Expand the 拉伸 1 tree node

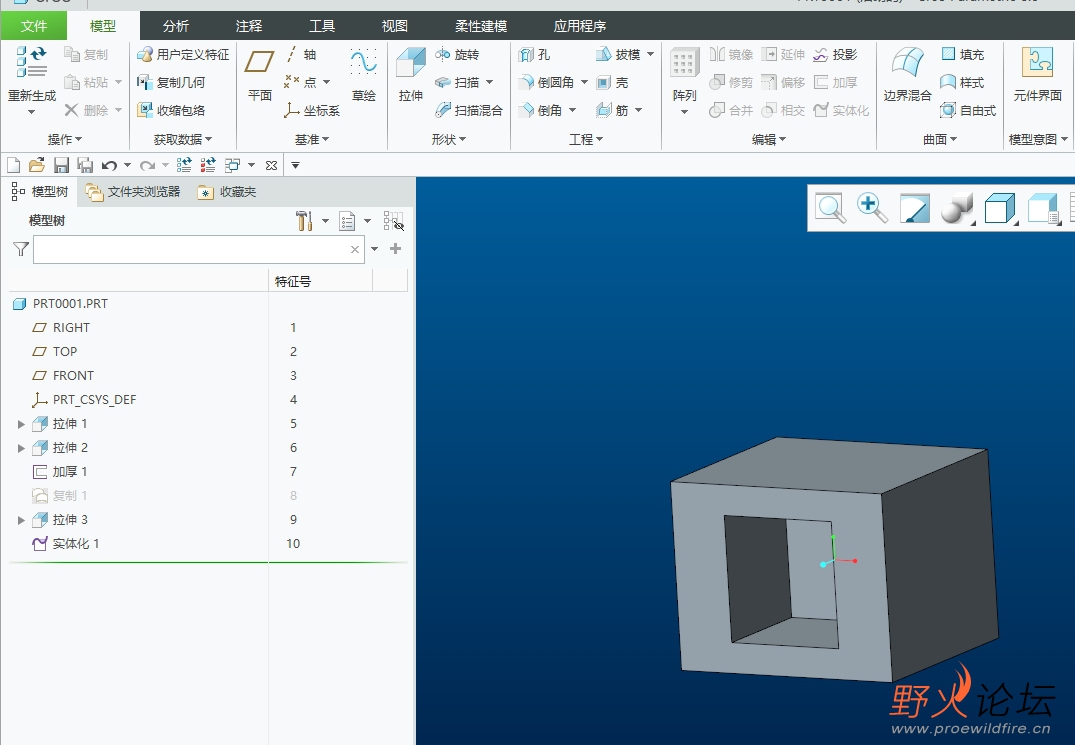point(21,424)
